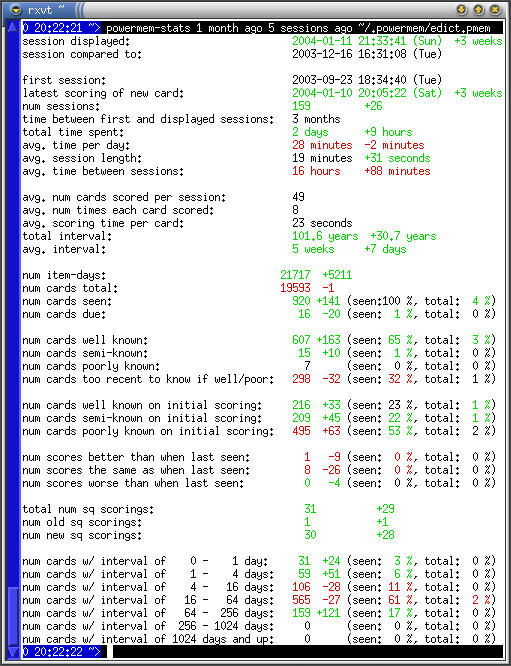Click the powermem-stats command line text
511x666 pixels.
(298, 28)
